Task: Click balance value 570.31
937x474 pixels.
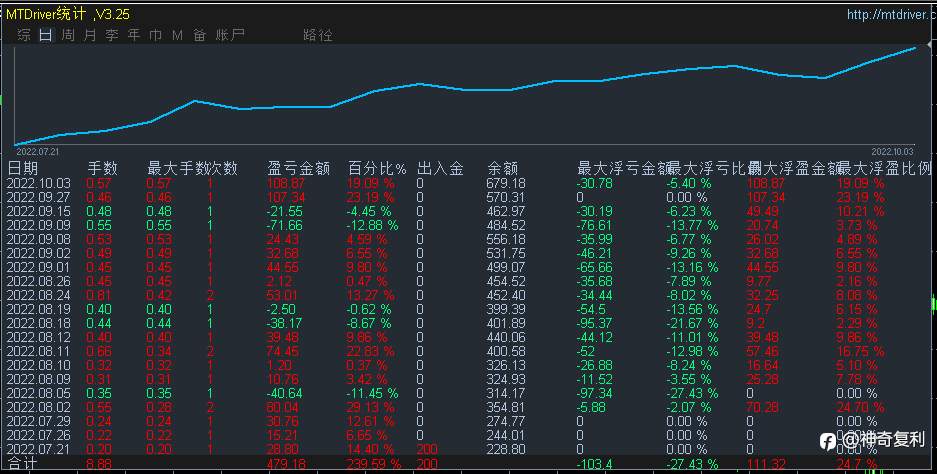Action: tap(506, 197)
